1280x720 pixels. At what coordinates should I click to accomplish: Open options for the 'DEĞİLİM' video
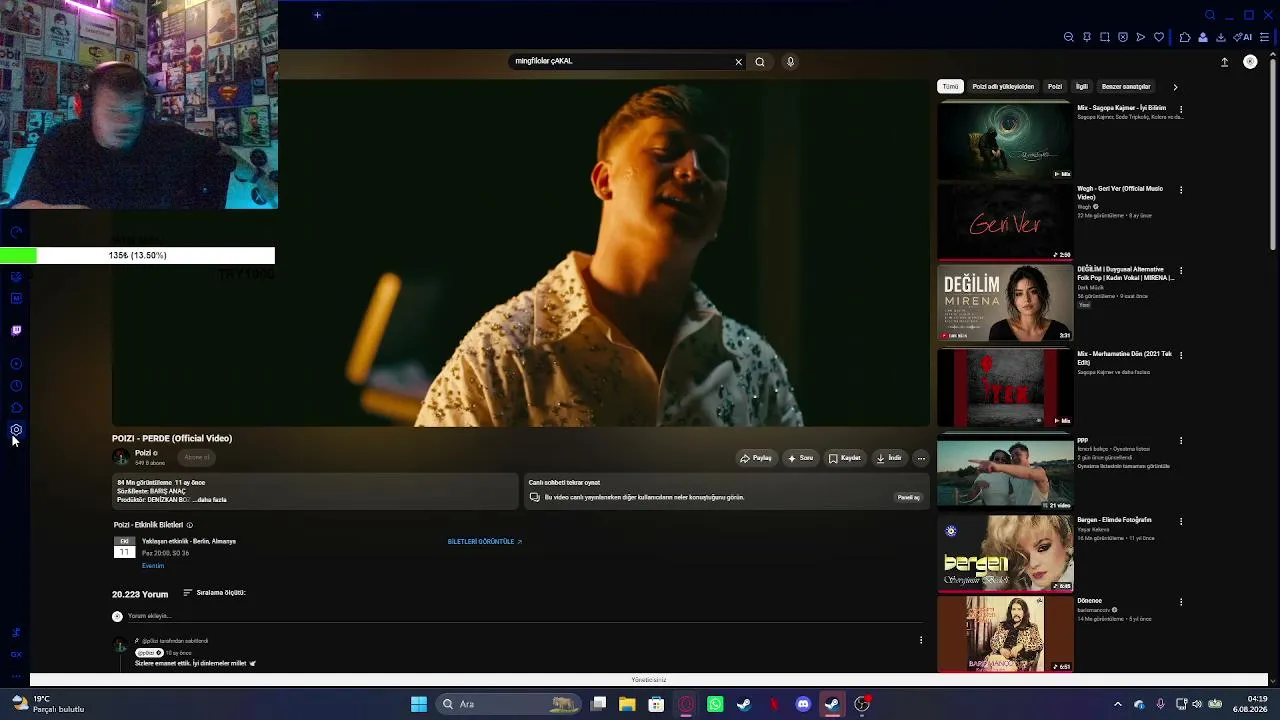pos(1181,271)
